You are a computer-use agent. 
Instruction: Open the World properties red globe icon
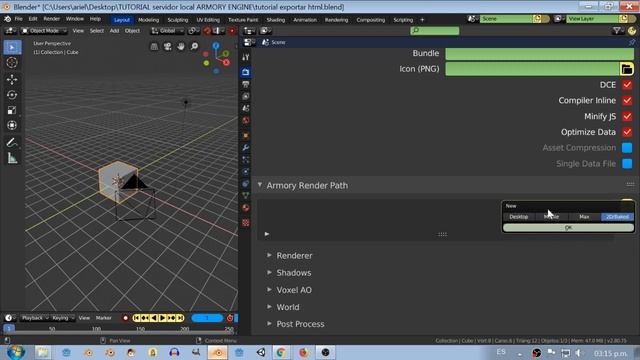(x=246, y=120)
